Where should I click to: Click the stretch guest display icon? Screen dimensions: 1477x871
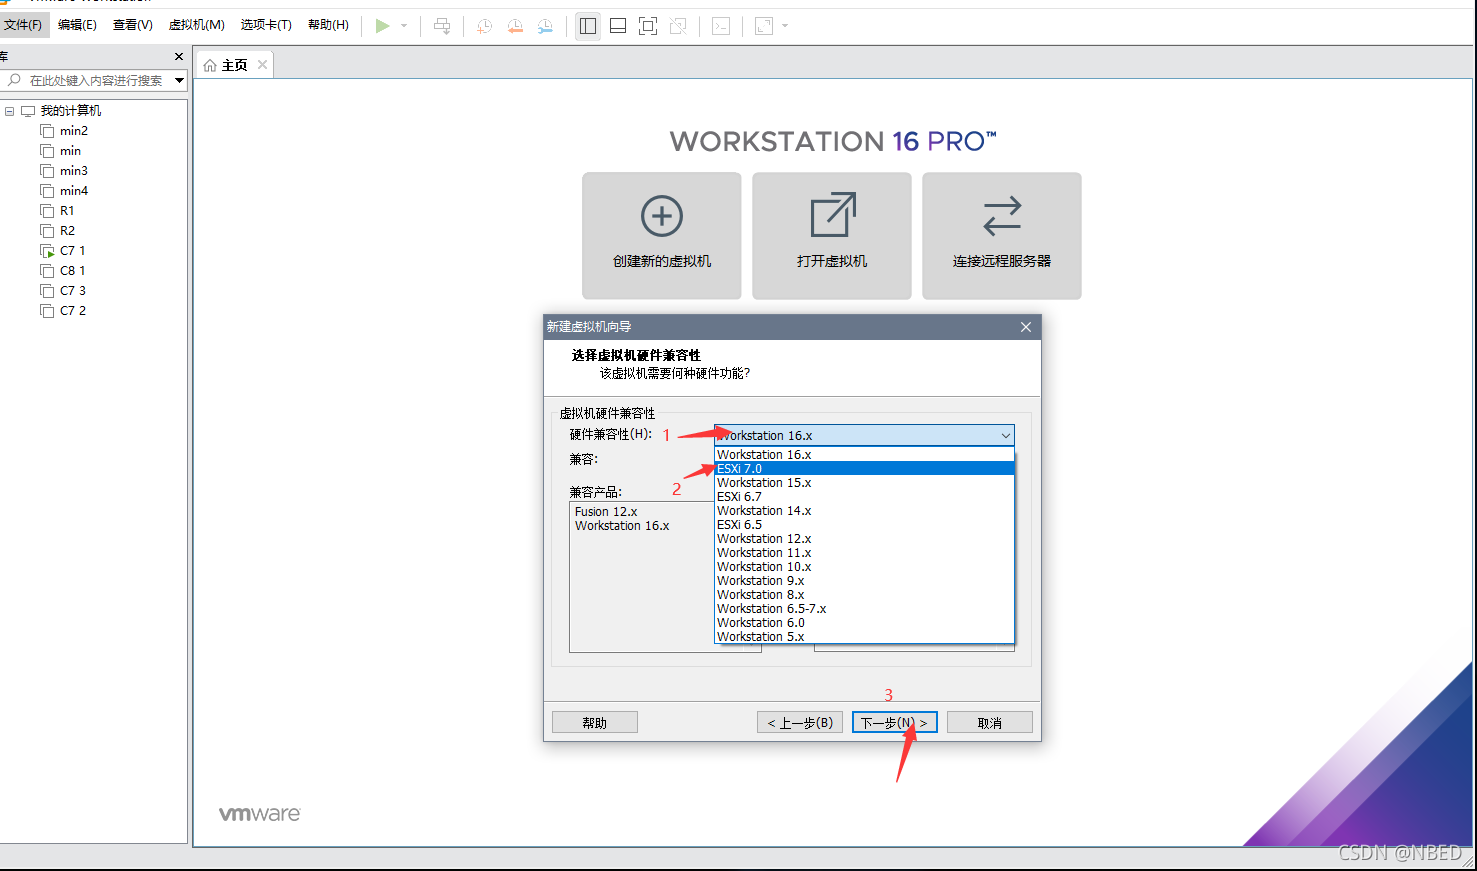coord(764,26)
